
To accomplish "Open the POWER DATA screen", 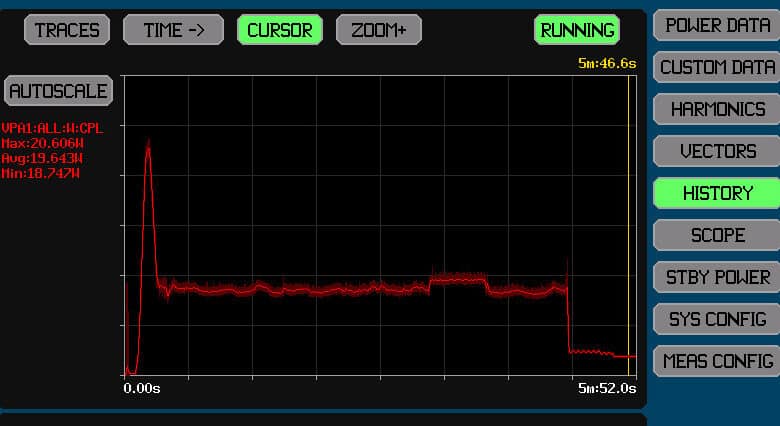I will tap(717, 25).
